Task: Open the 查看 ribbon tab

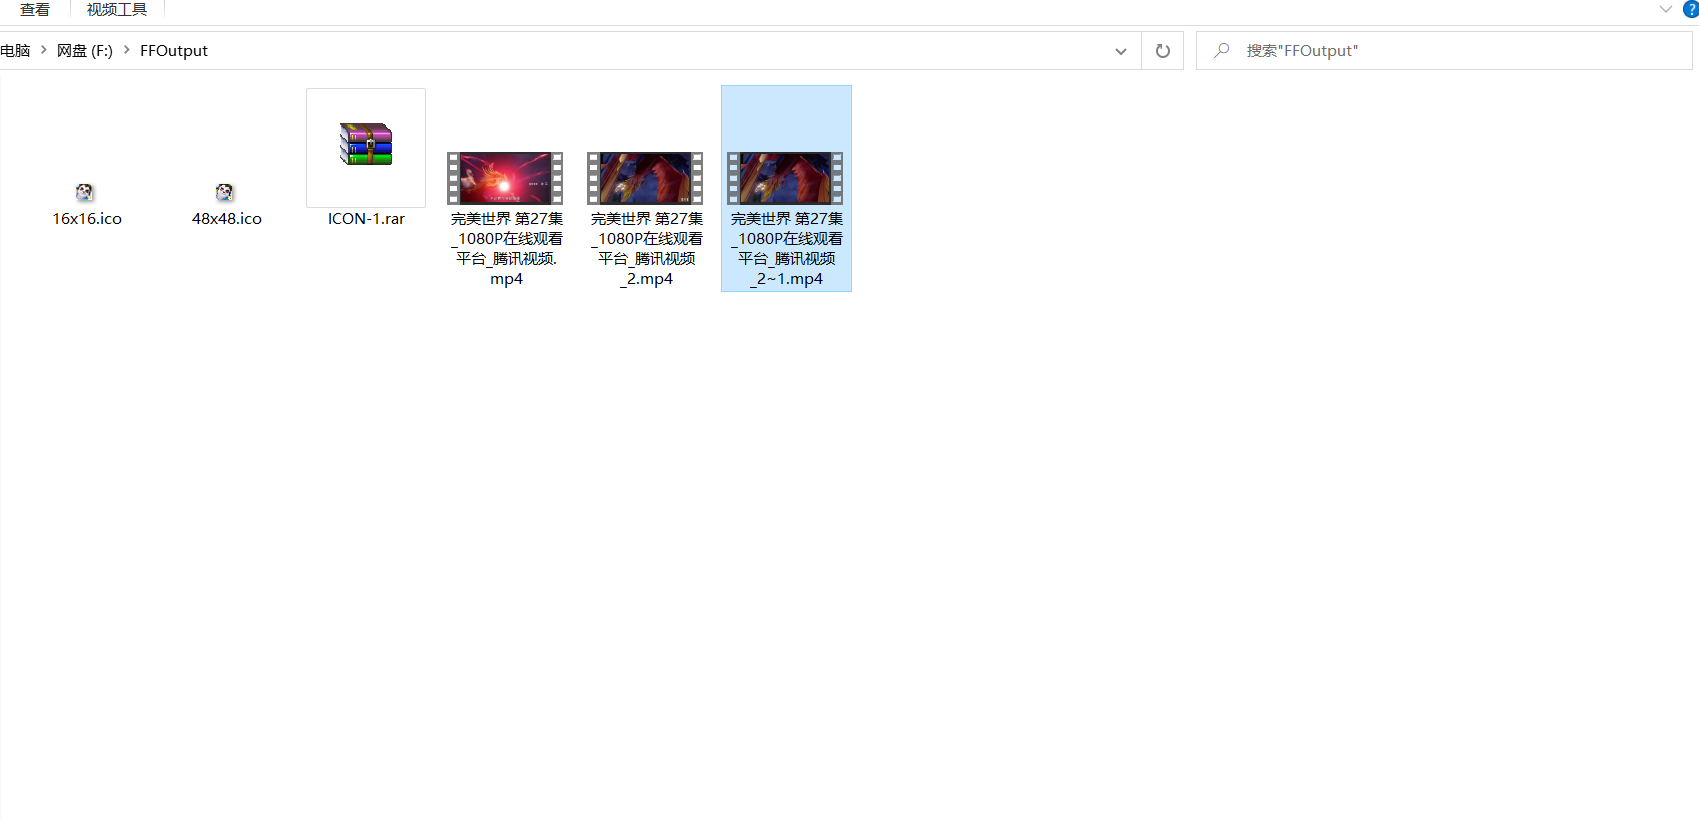Action: (35, 10)
